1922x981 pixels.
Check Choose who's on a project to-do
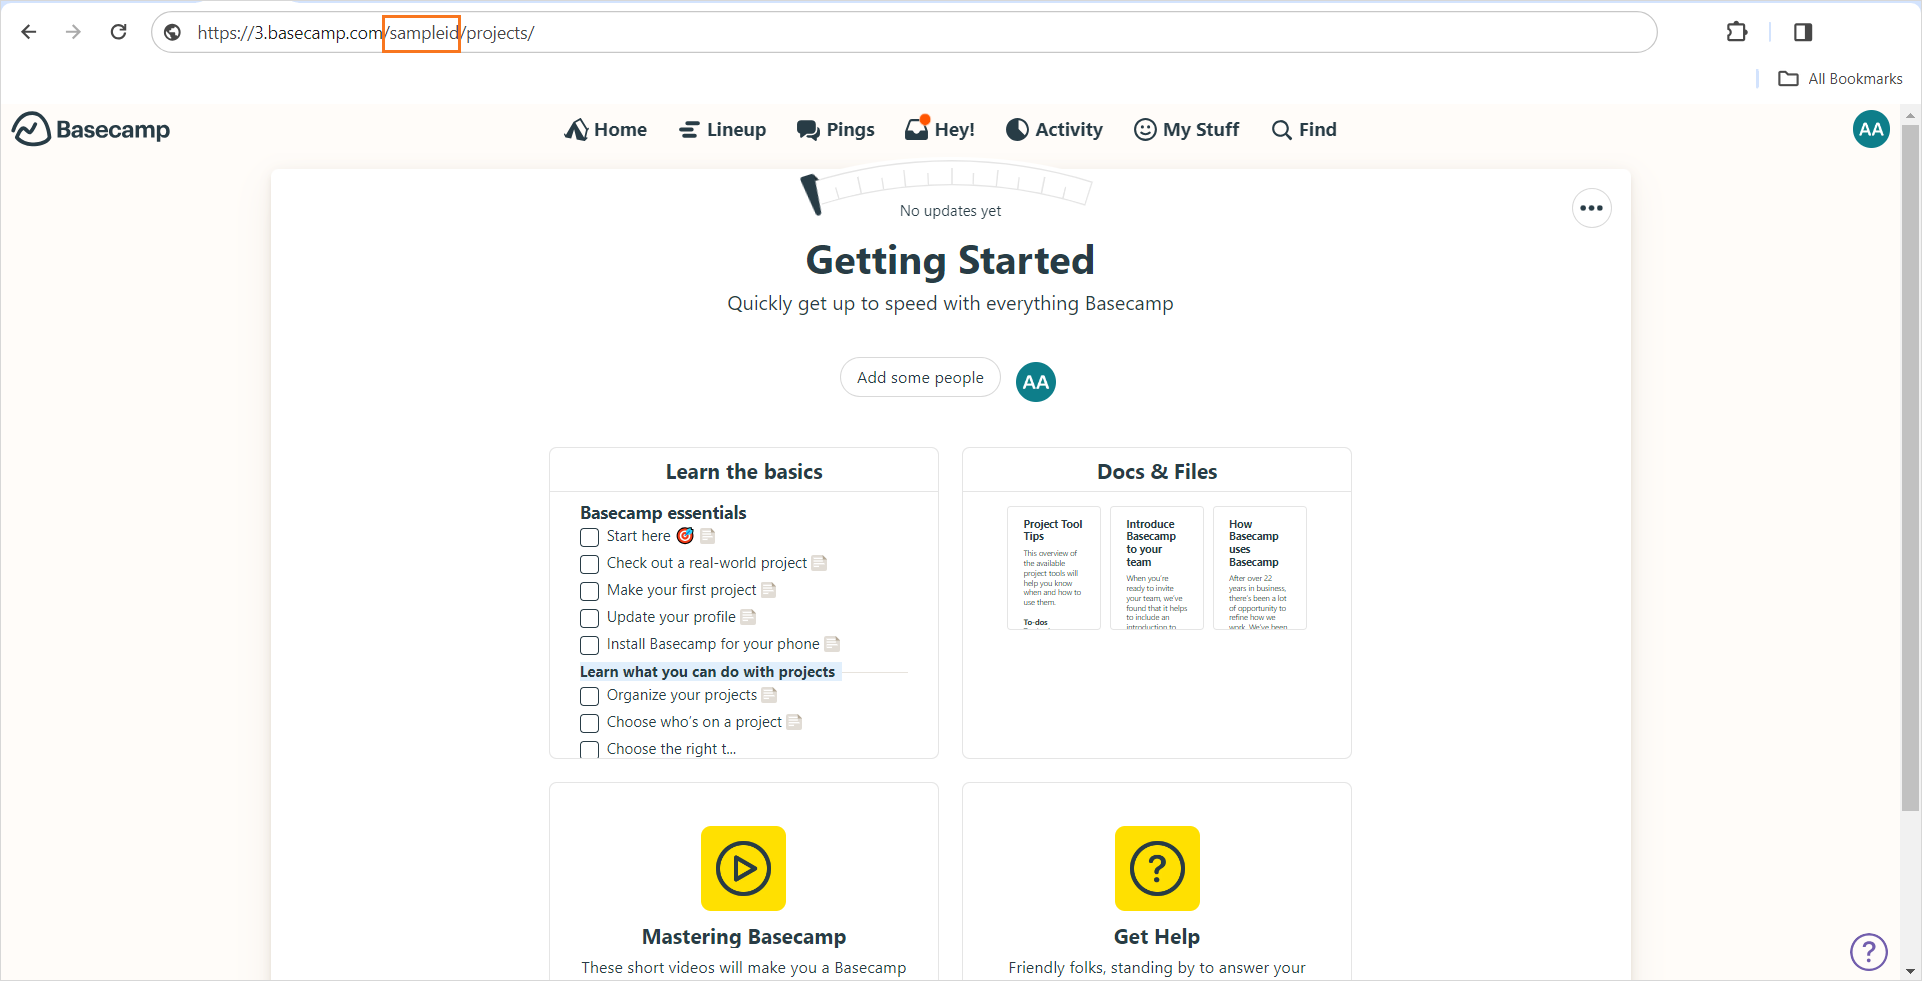point(590,723)
